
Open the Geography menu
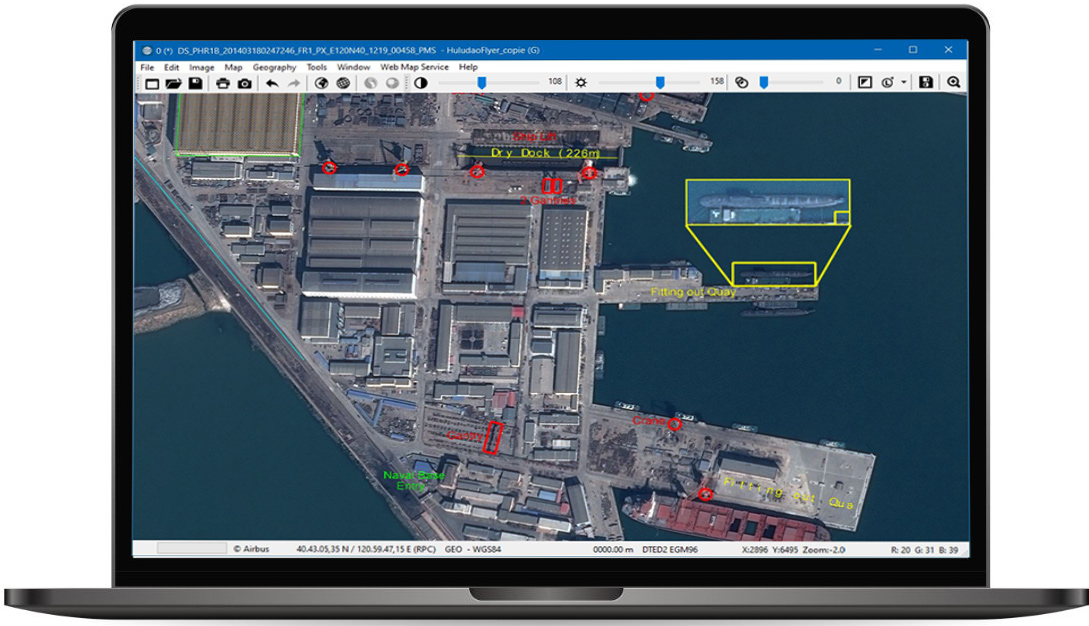click(276, 67)
